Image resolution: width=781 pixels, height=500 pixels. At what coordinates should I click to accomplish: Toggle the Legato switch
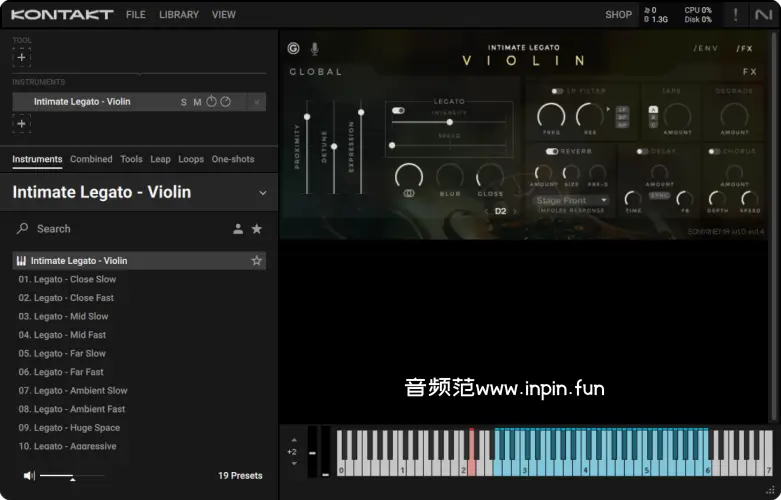(x=398, y=111)
